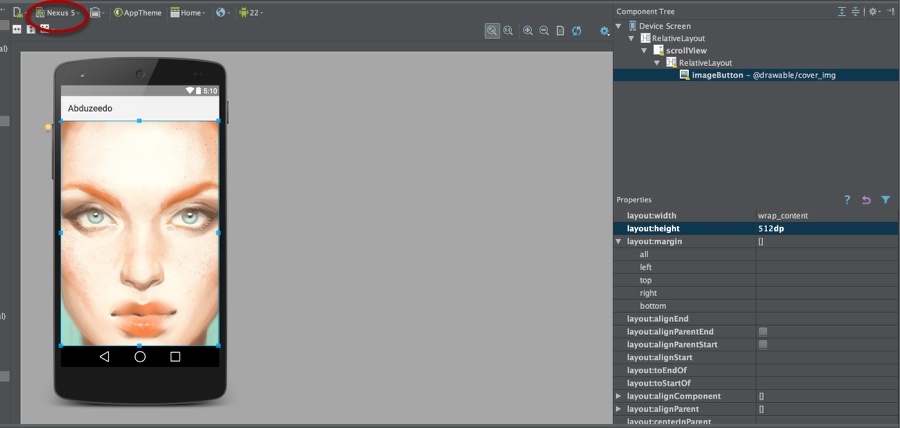Image resolution: width=900 pixels, height=428 pixels.
Task: Click the right-middle resize handle of the image
Action: (x=219, y=233)
